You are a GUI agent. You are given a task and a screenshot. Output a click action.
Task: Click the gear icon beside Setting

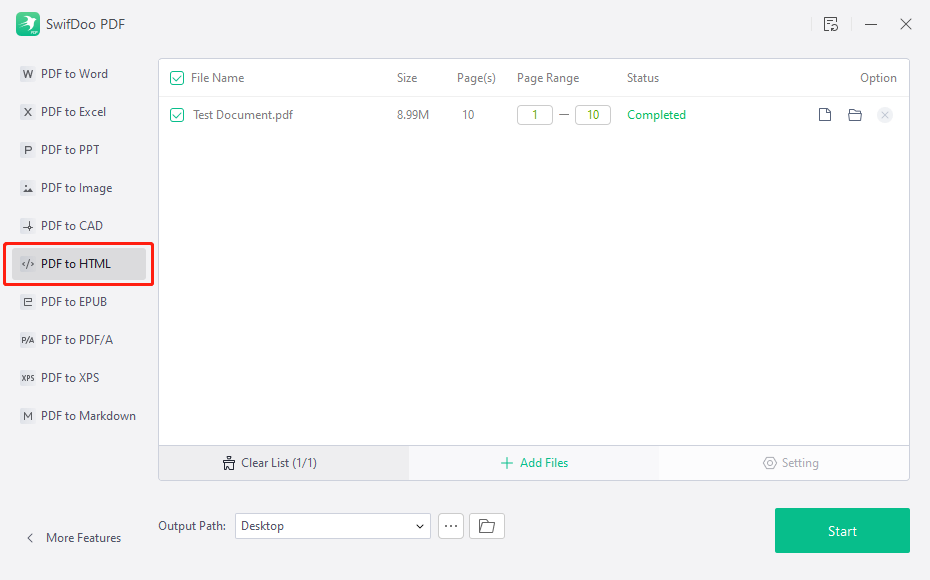pyautogui.click(x=769, y=463)
